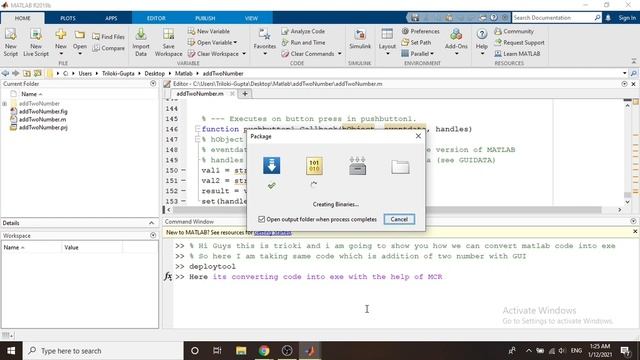The width and height of the screenshot is (640, 360).
Task: Open File Explorer from the taskbar
Action: 241,351
